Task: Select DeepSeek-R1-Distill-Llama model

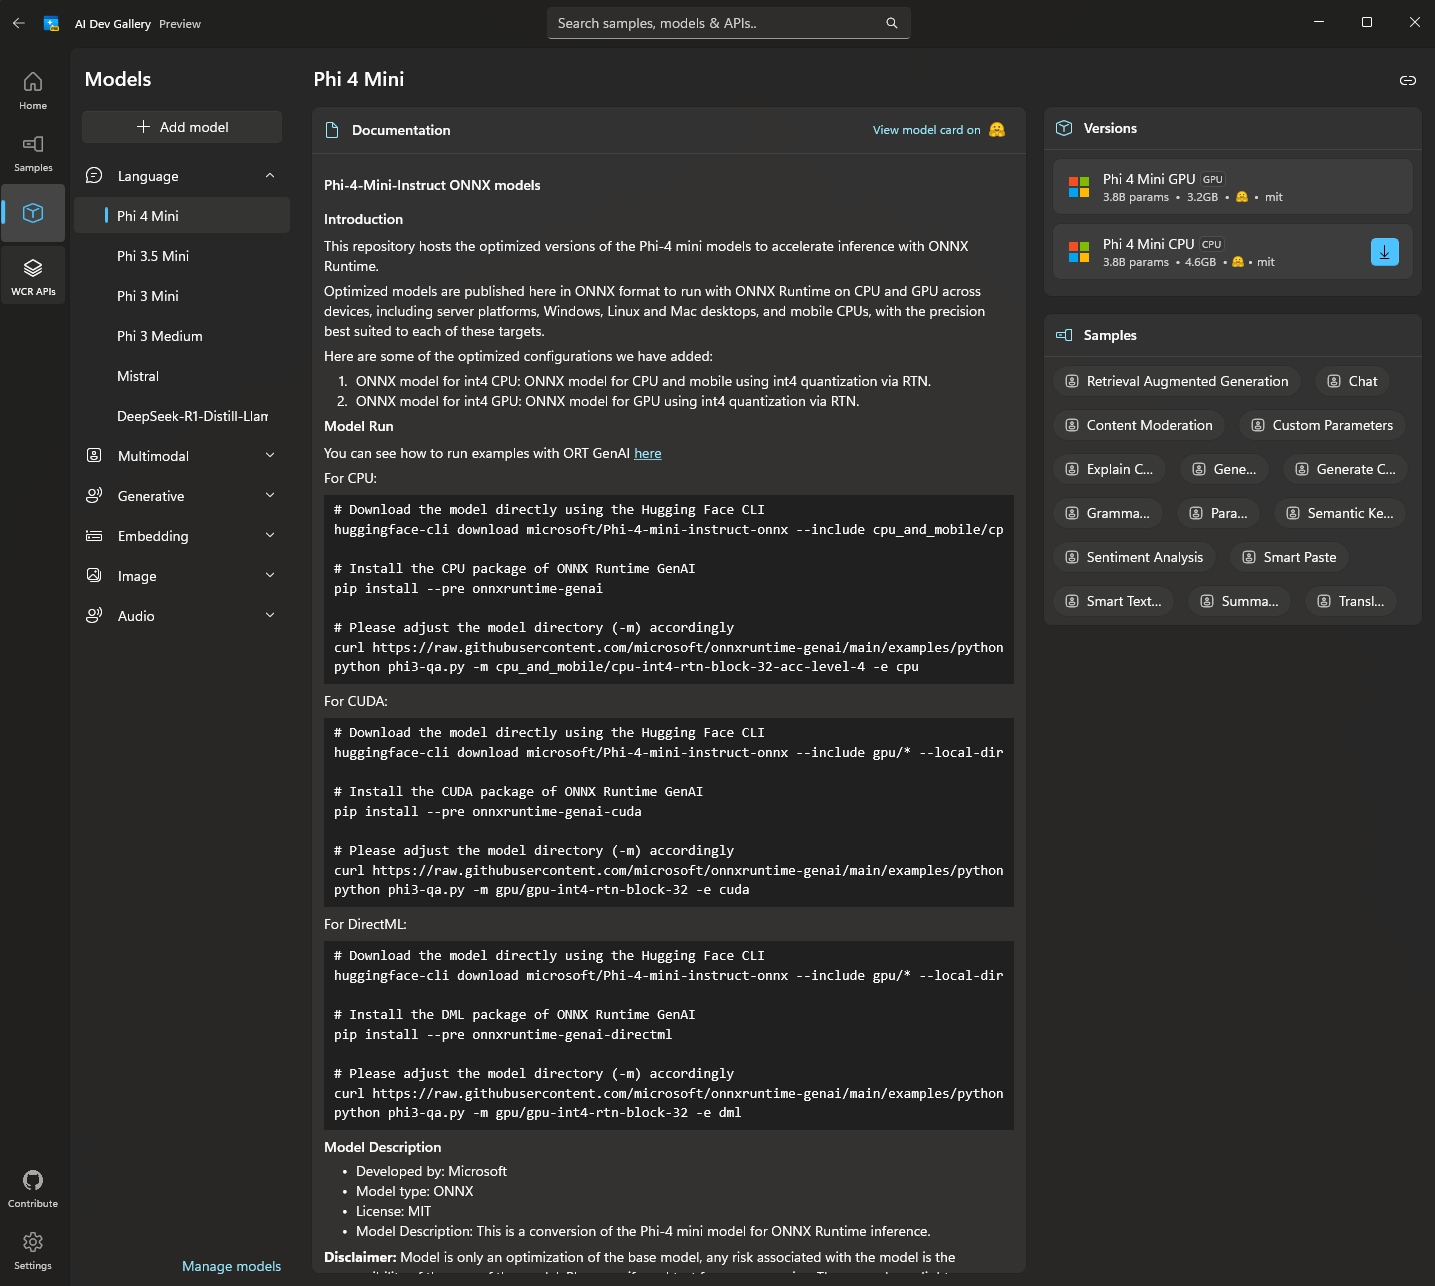Action: pos(182,416)
